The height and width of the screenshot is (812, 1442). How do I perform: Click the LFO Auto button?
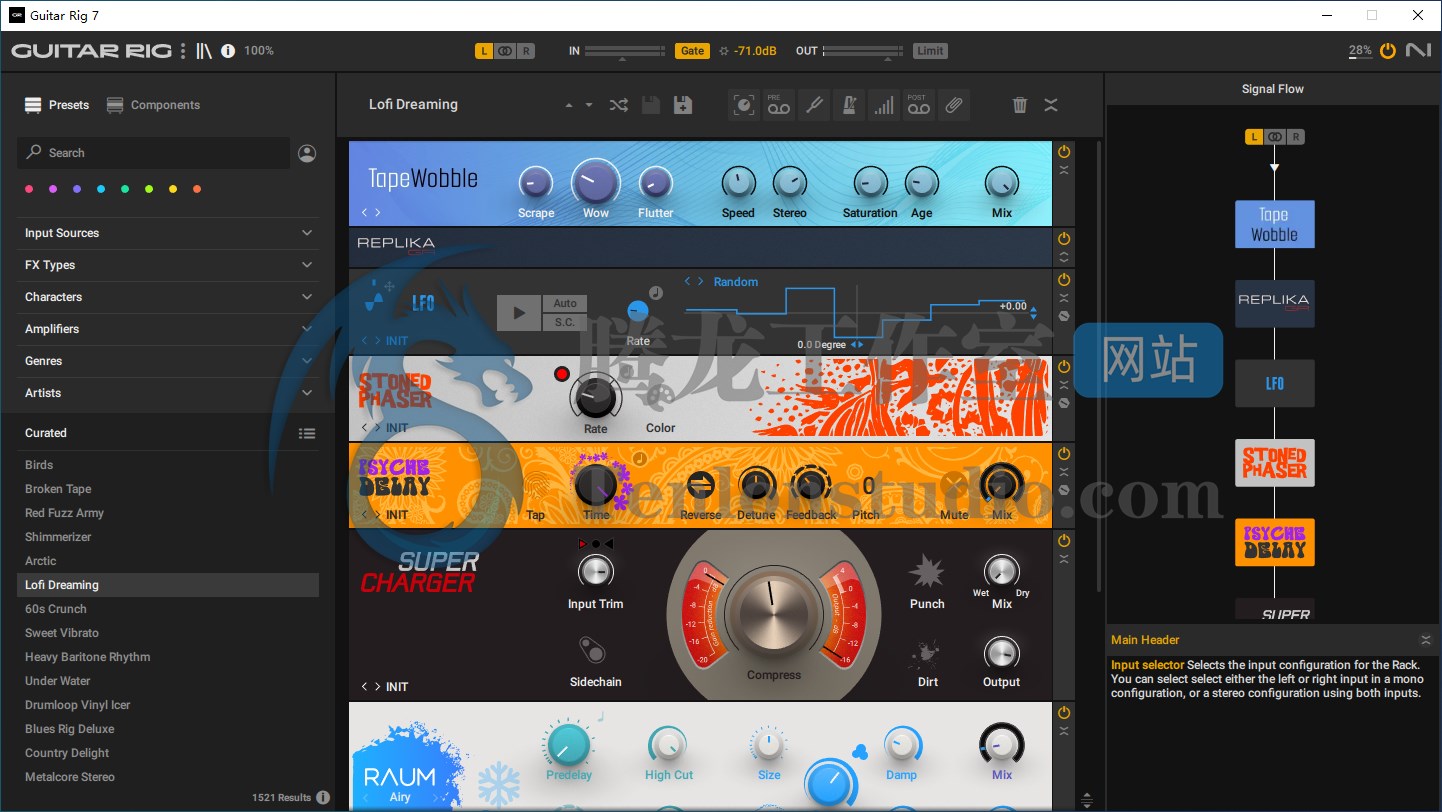pyautogui.click(x=565, y=304)
